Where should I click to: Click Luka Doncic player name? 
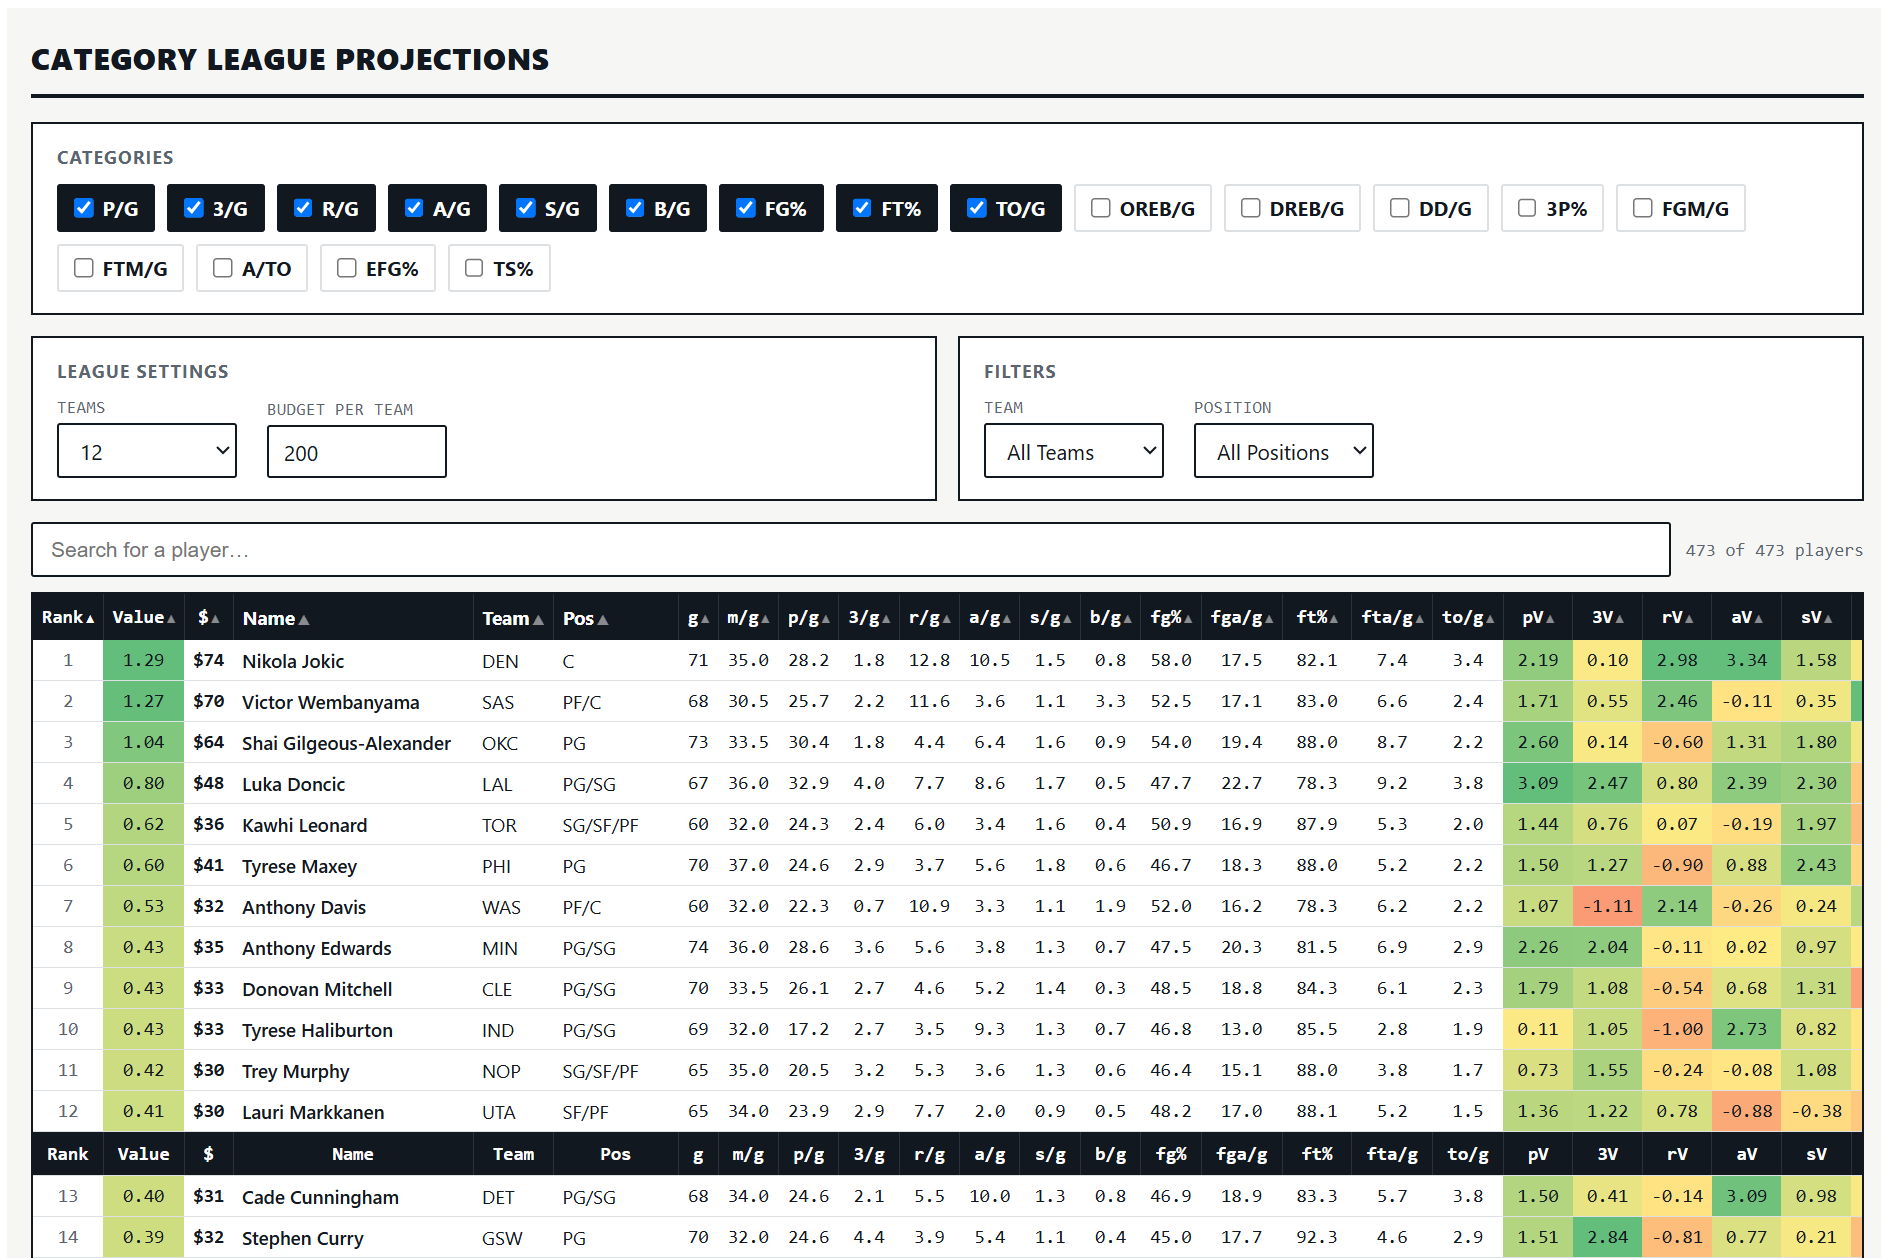294,784
